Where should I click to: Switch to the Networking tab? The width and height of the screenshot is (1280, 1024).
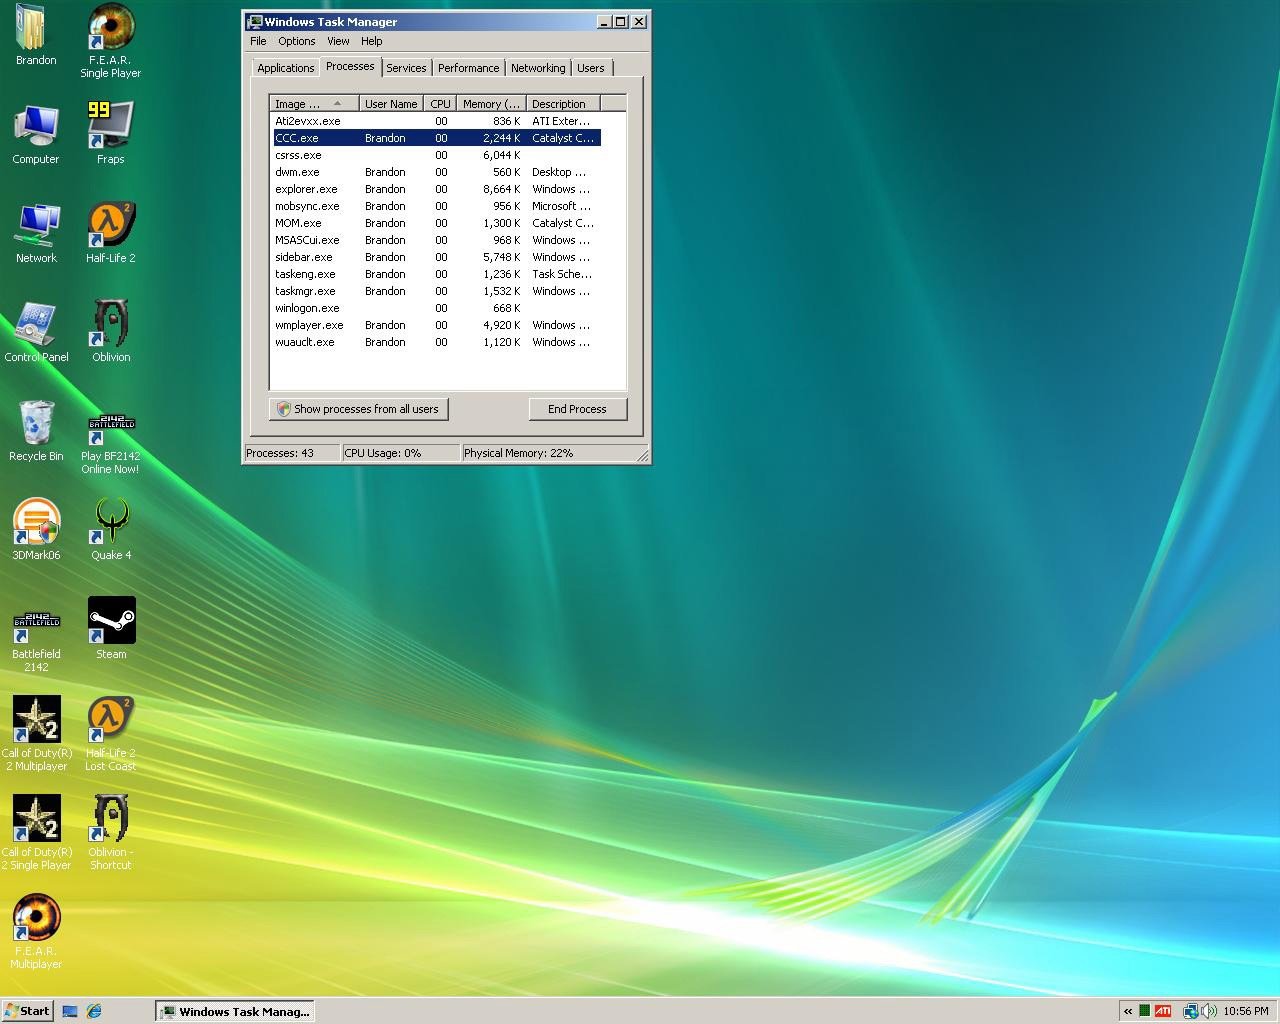click(538, 68)
